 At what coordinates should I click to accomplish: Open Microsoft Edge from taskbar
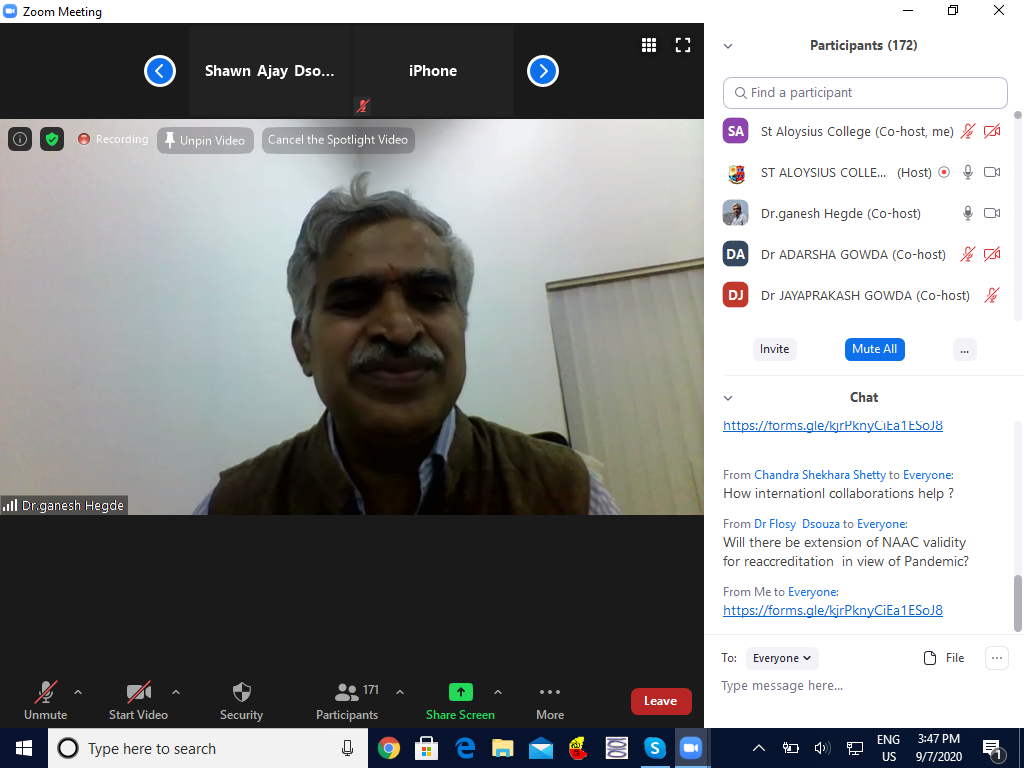click(x=465, y=748)
